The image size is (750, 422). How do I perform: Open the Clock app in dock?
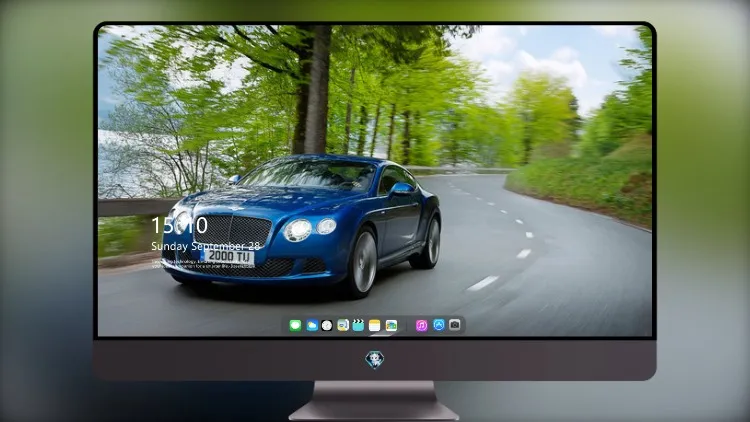(x=327, y=325)
